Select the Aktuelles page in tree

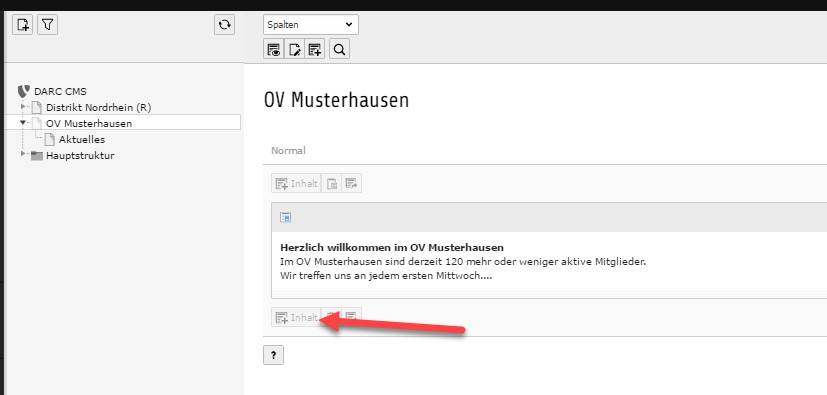(82, 140)
